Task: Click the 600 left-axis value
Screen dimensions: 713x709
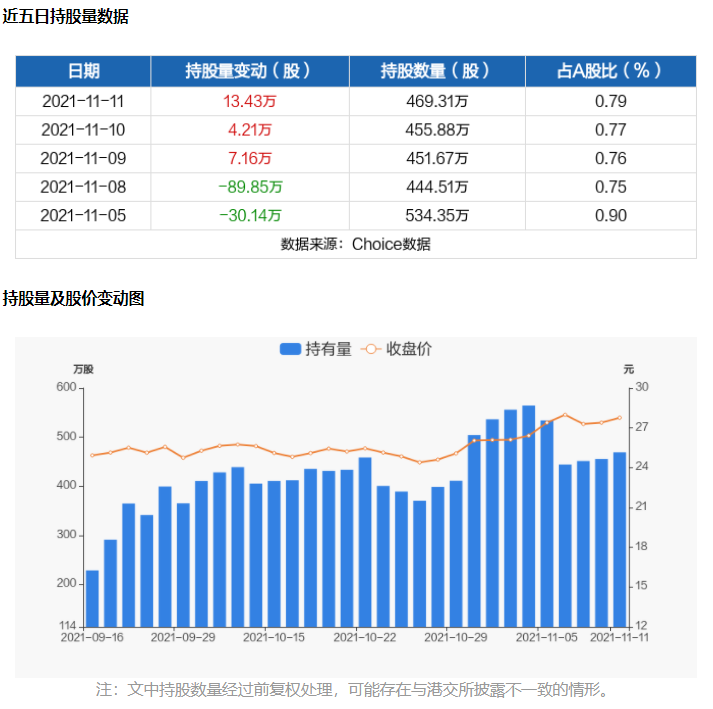Action: point(66,387)
